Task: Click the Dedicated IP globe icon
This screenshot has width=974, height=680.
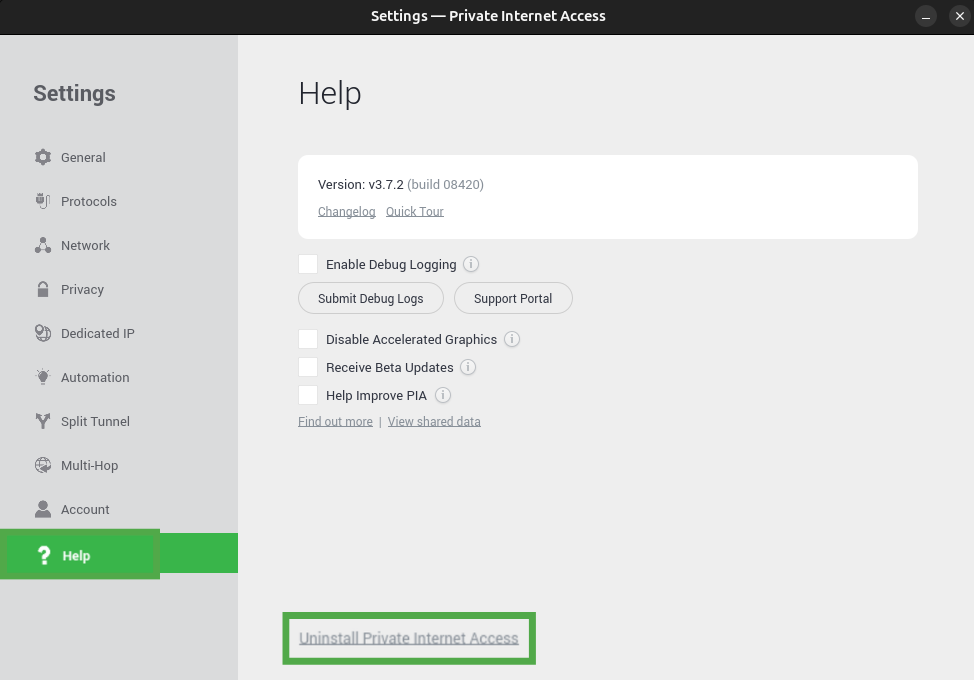Action: click(x=43, y=333)
